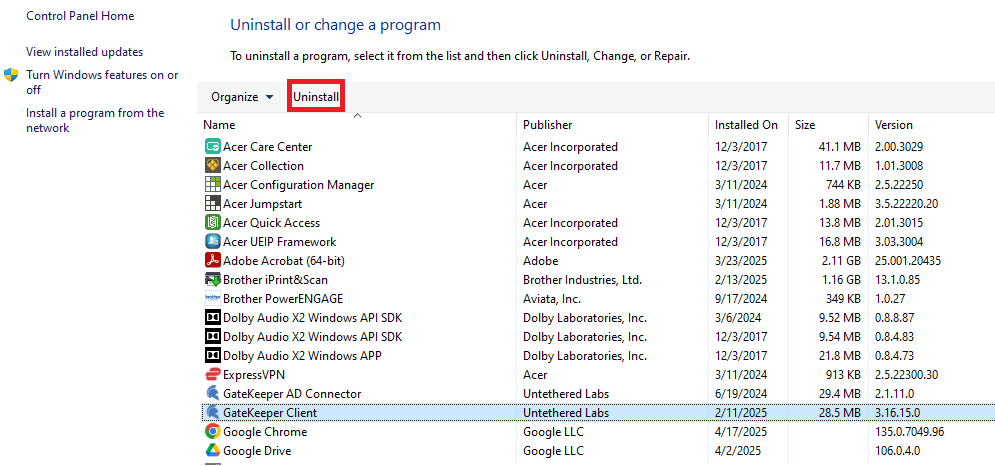The image size is (995, 466).
Task: Click publisher Adobe cell
Action: click(541, 261)
